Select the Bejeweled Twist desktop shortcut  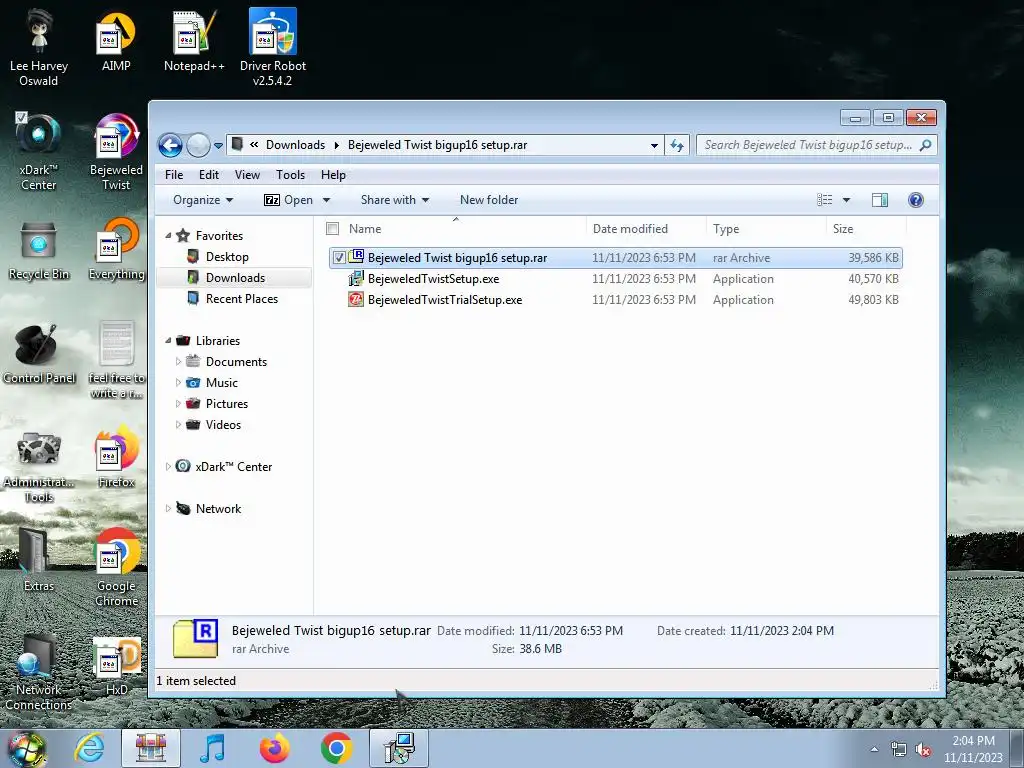coord(116,152)
